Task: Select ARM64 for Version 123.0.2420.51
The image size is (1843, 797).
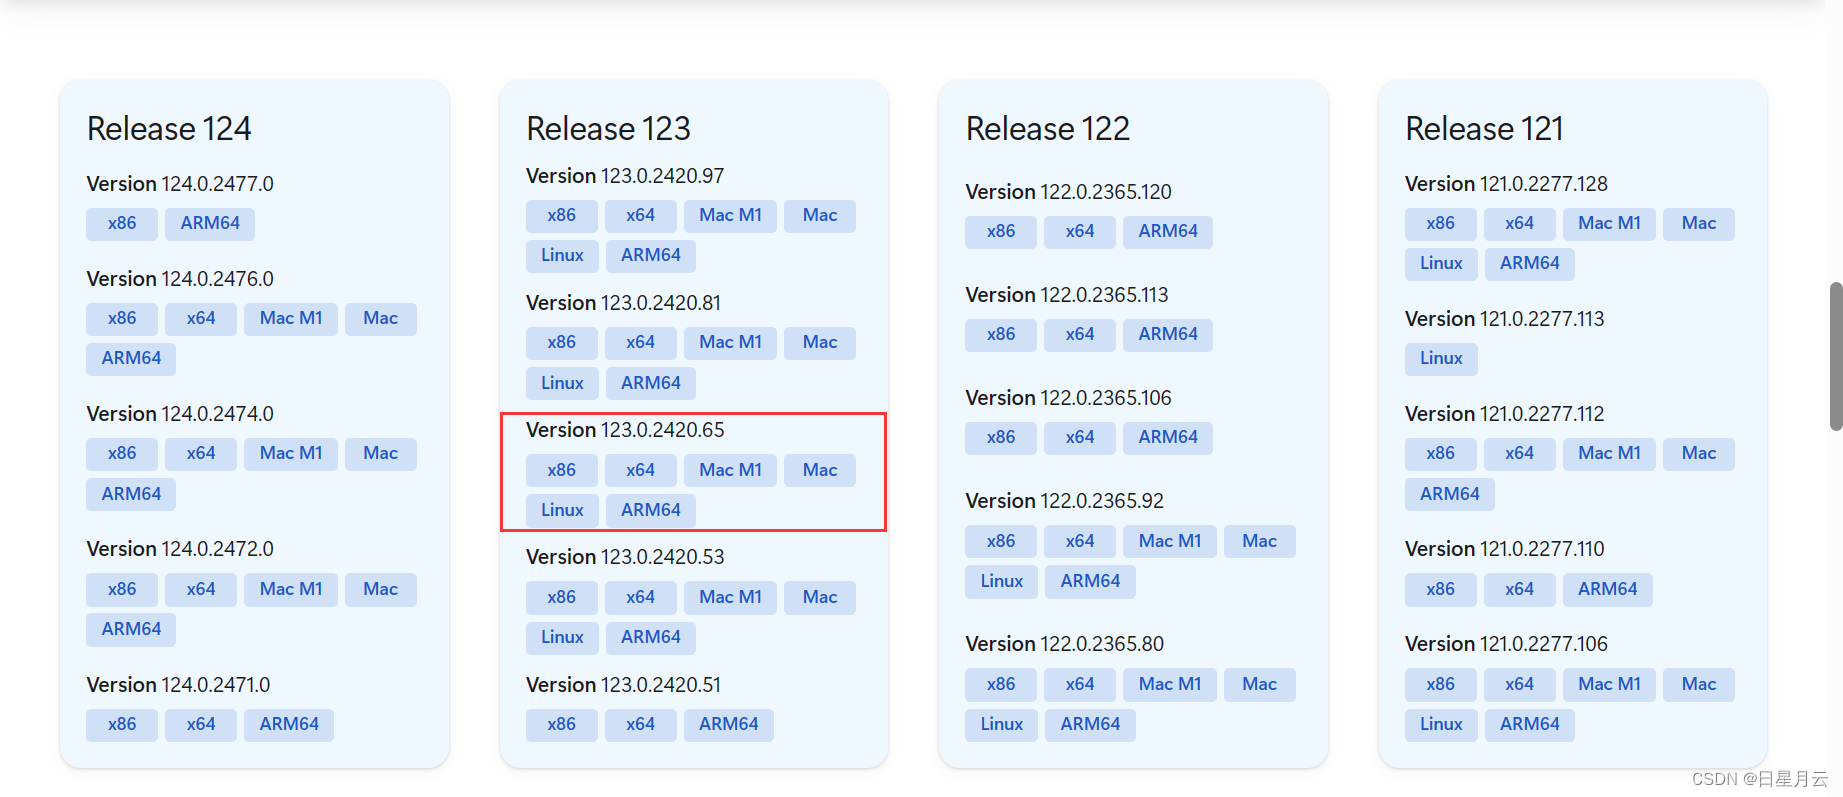Action: tap(729, 725)
